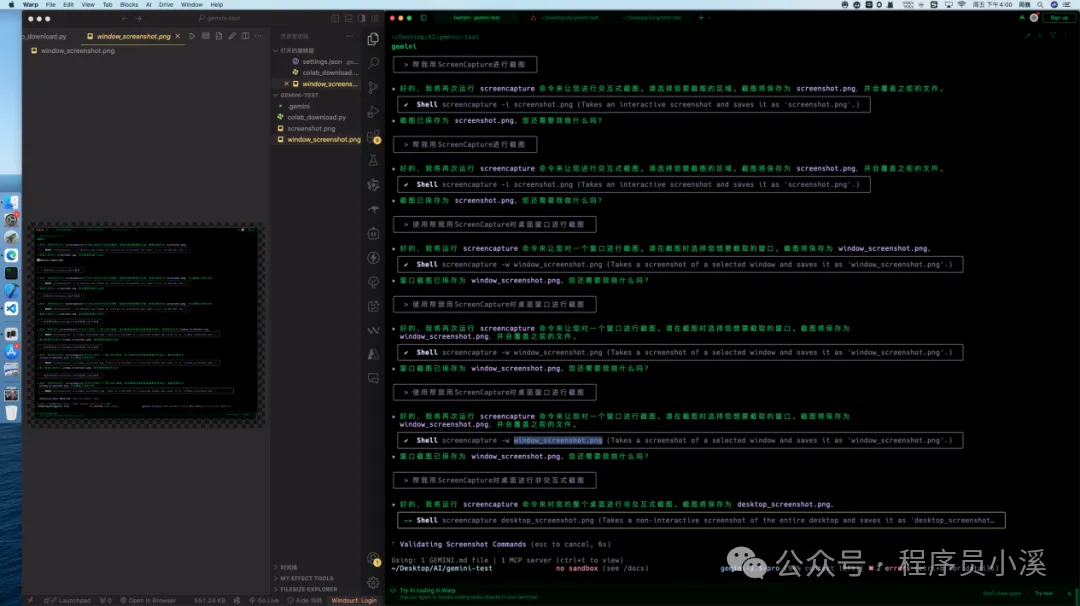Viewport: 1080px width, 606px height.
Task: Open the Source Control view
Action: [x=373, y=88]
